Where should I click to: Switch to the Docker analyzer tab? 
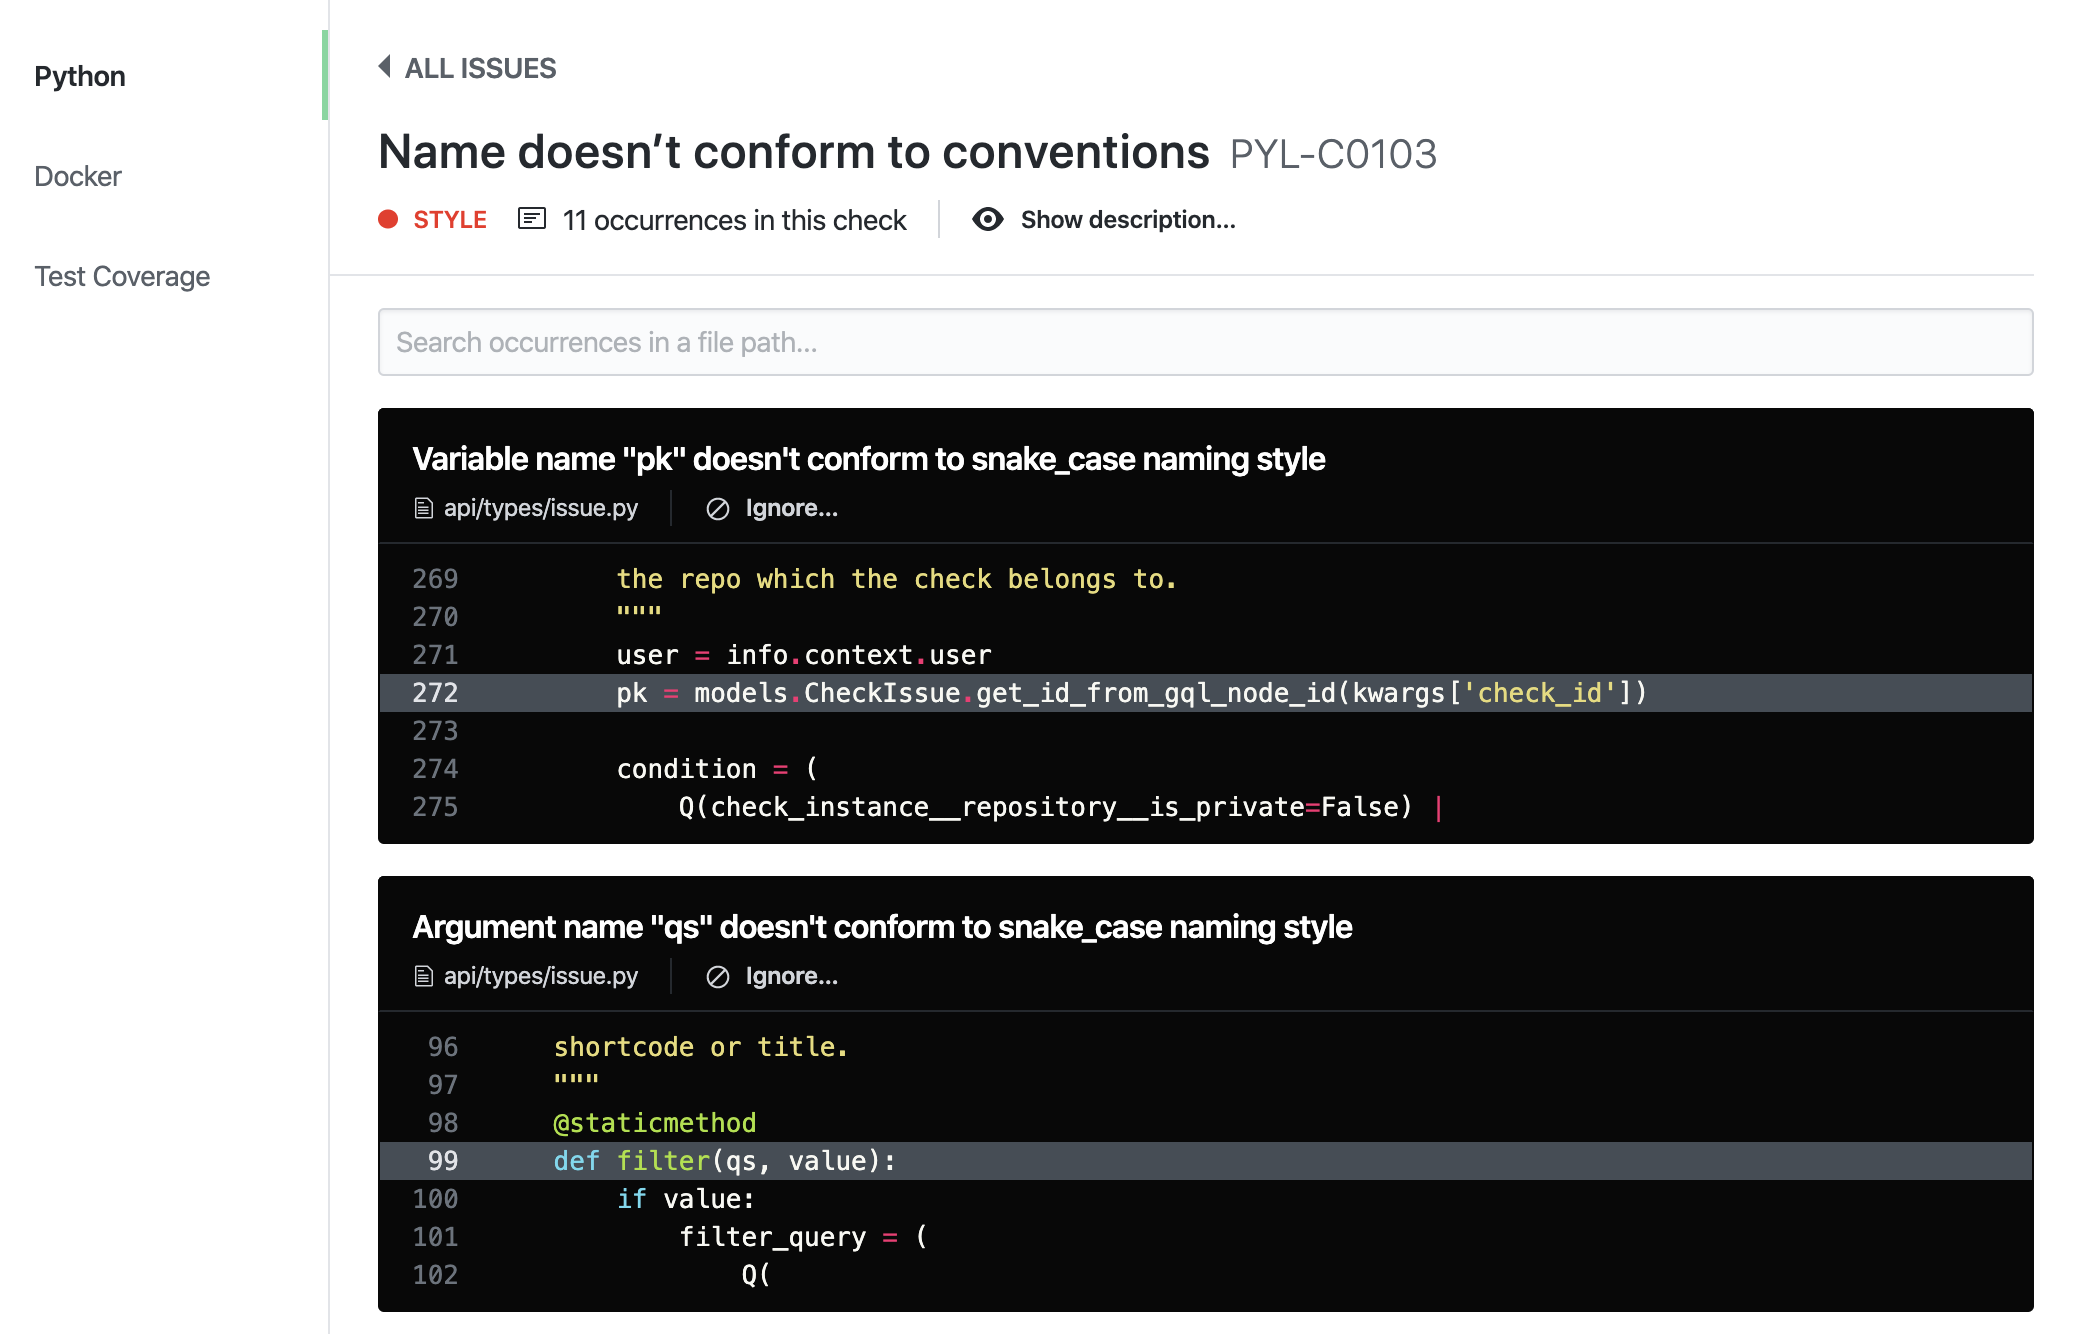pyautogui.click(x=78, y=177)
